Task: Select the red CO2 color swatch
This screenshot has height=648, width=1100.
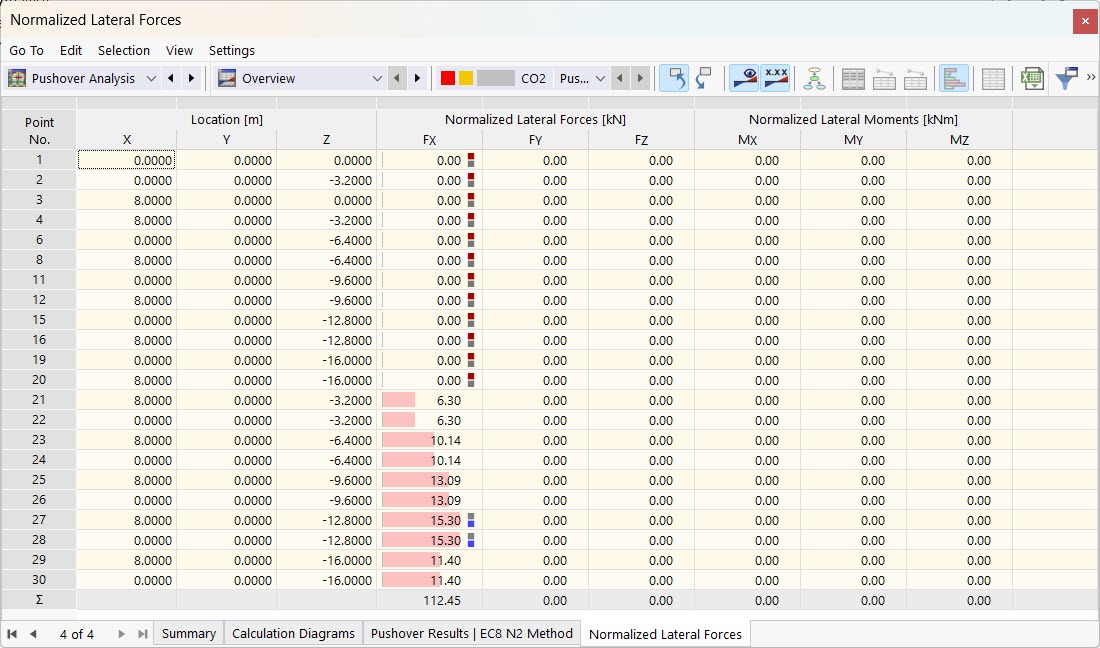Action: point(447,78)
